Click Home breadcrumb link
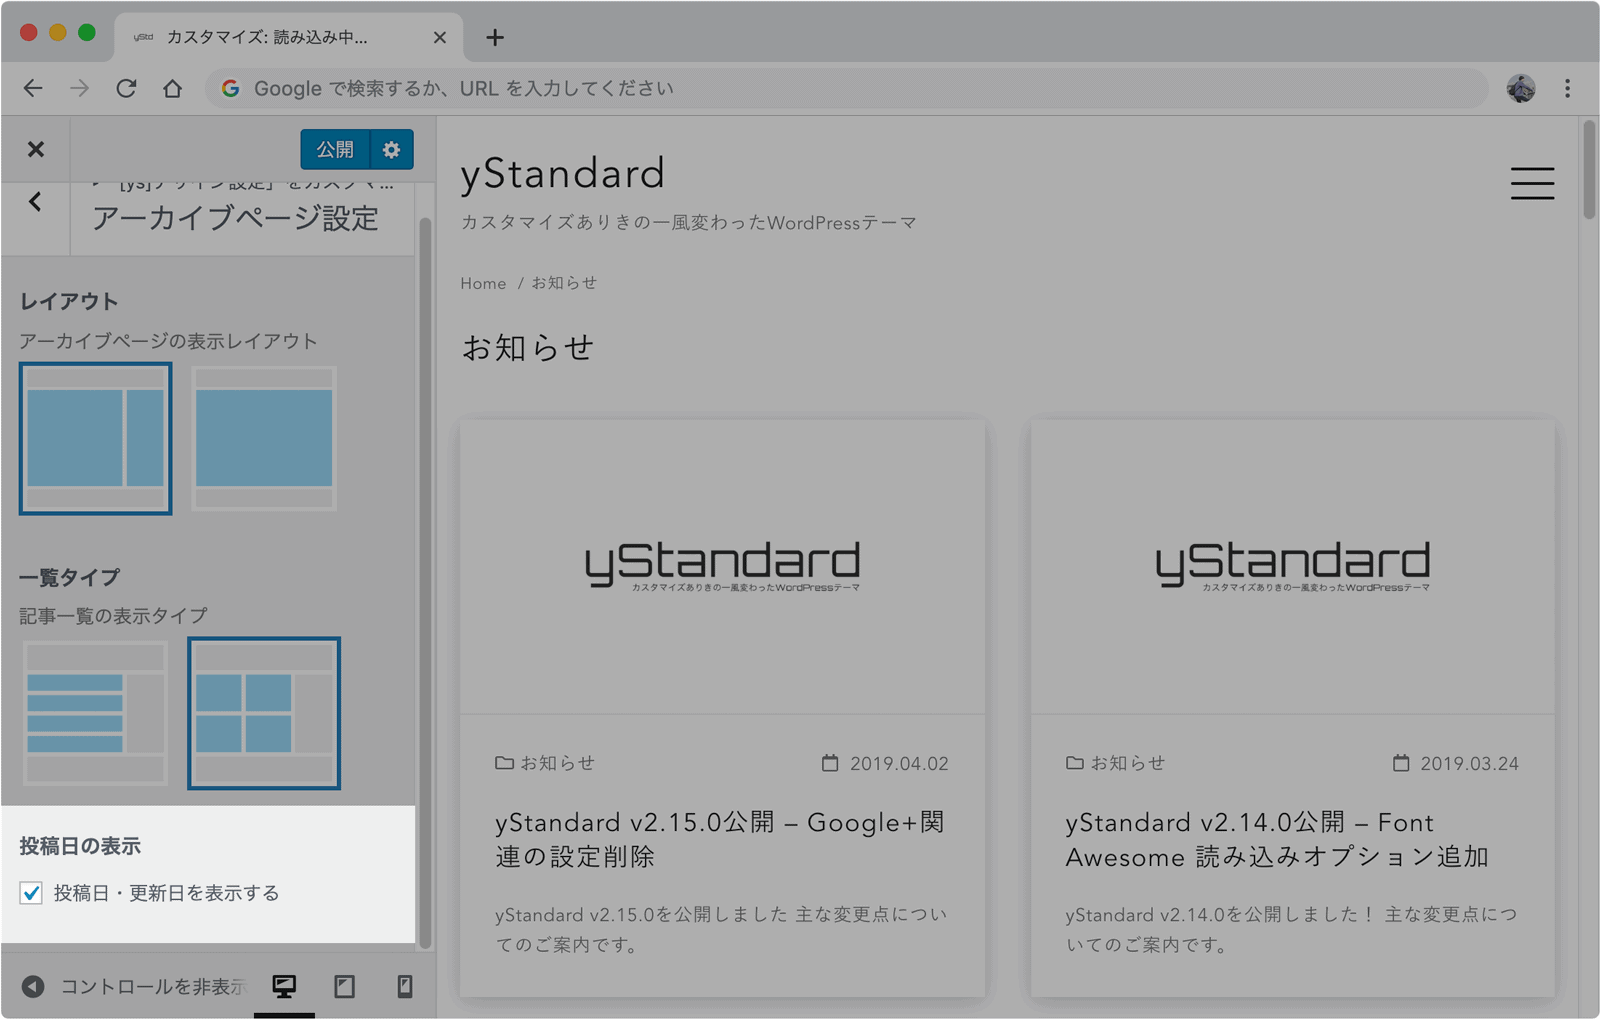Screen dimensions: 1600x1019 click(483, 284)
